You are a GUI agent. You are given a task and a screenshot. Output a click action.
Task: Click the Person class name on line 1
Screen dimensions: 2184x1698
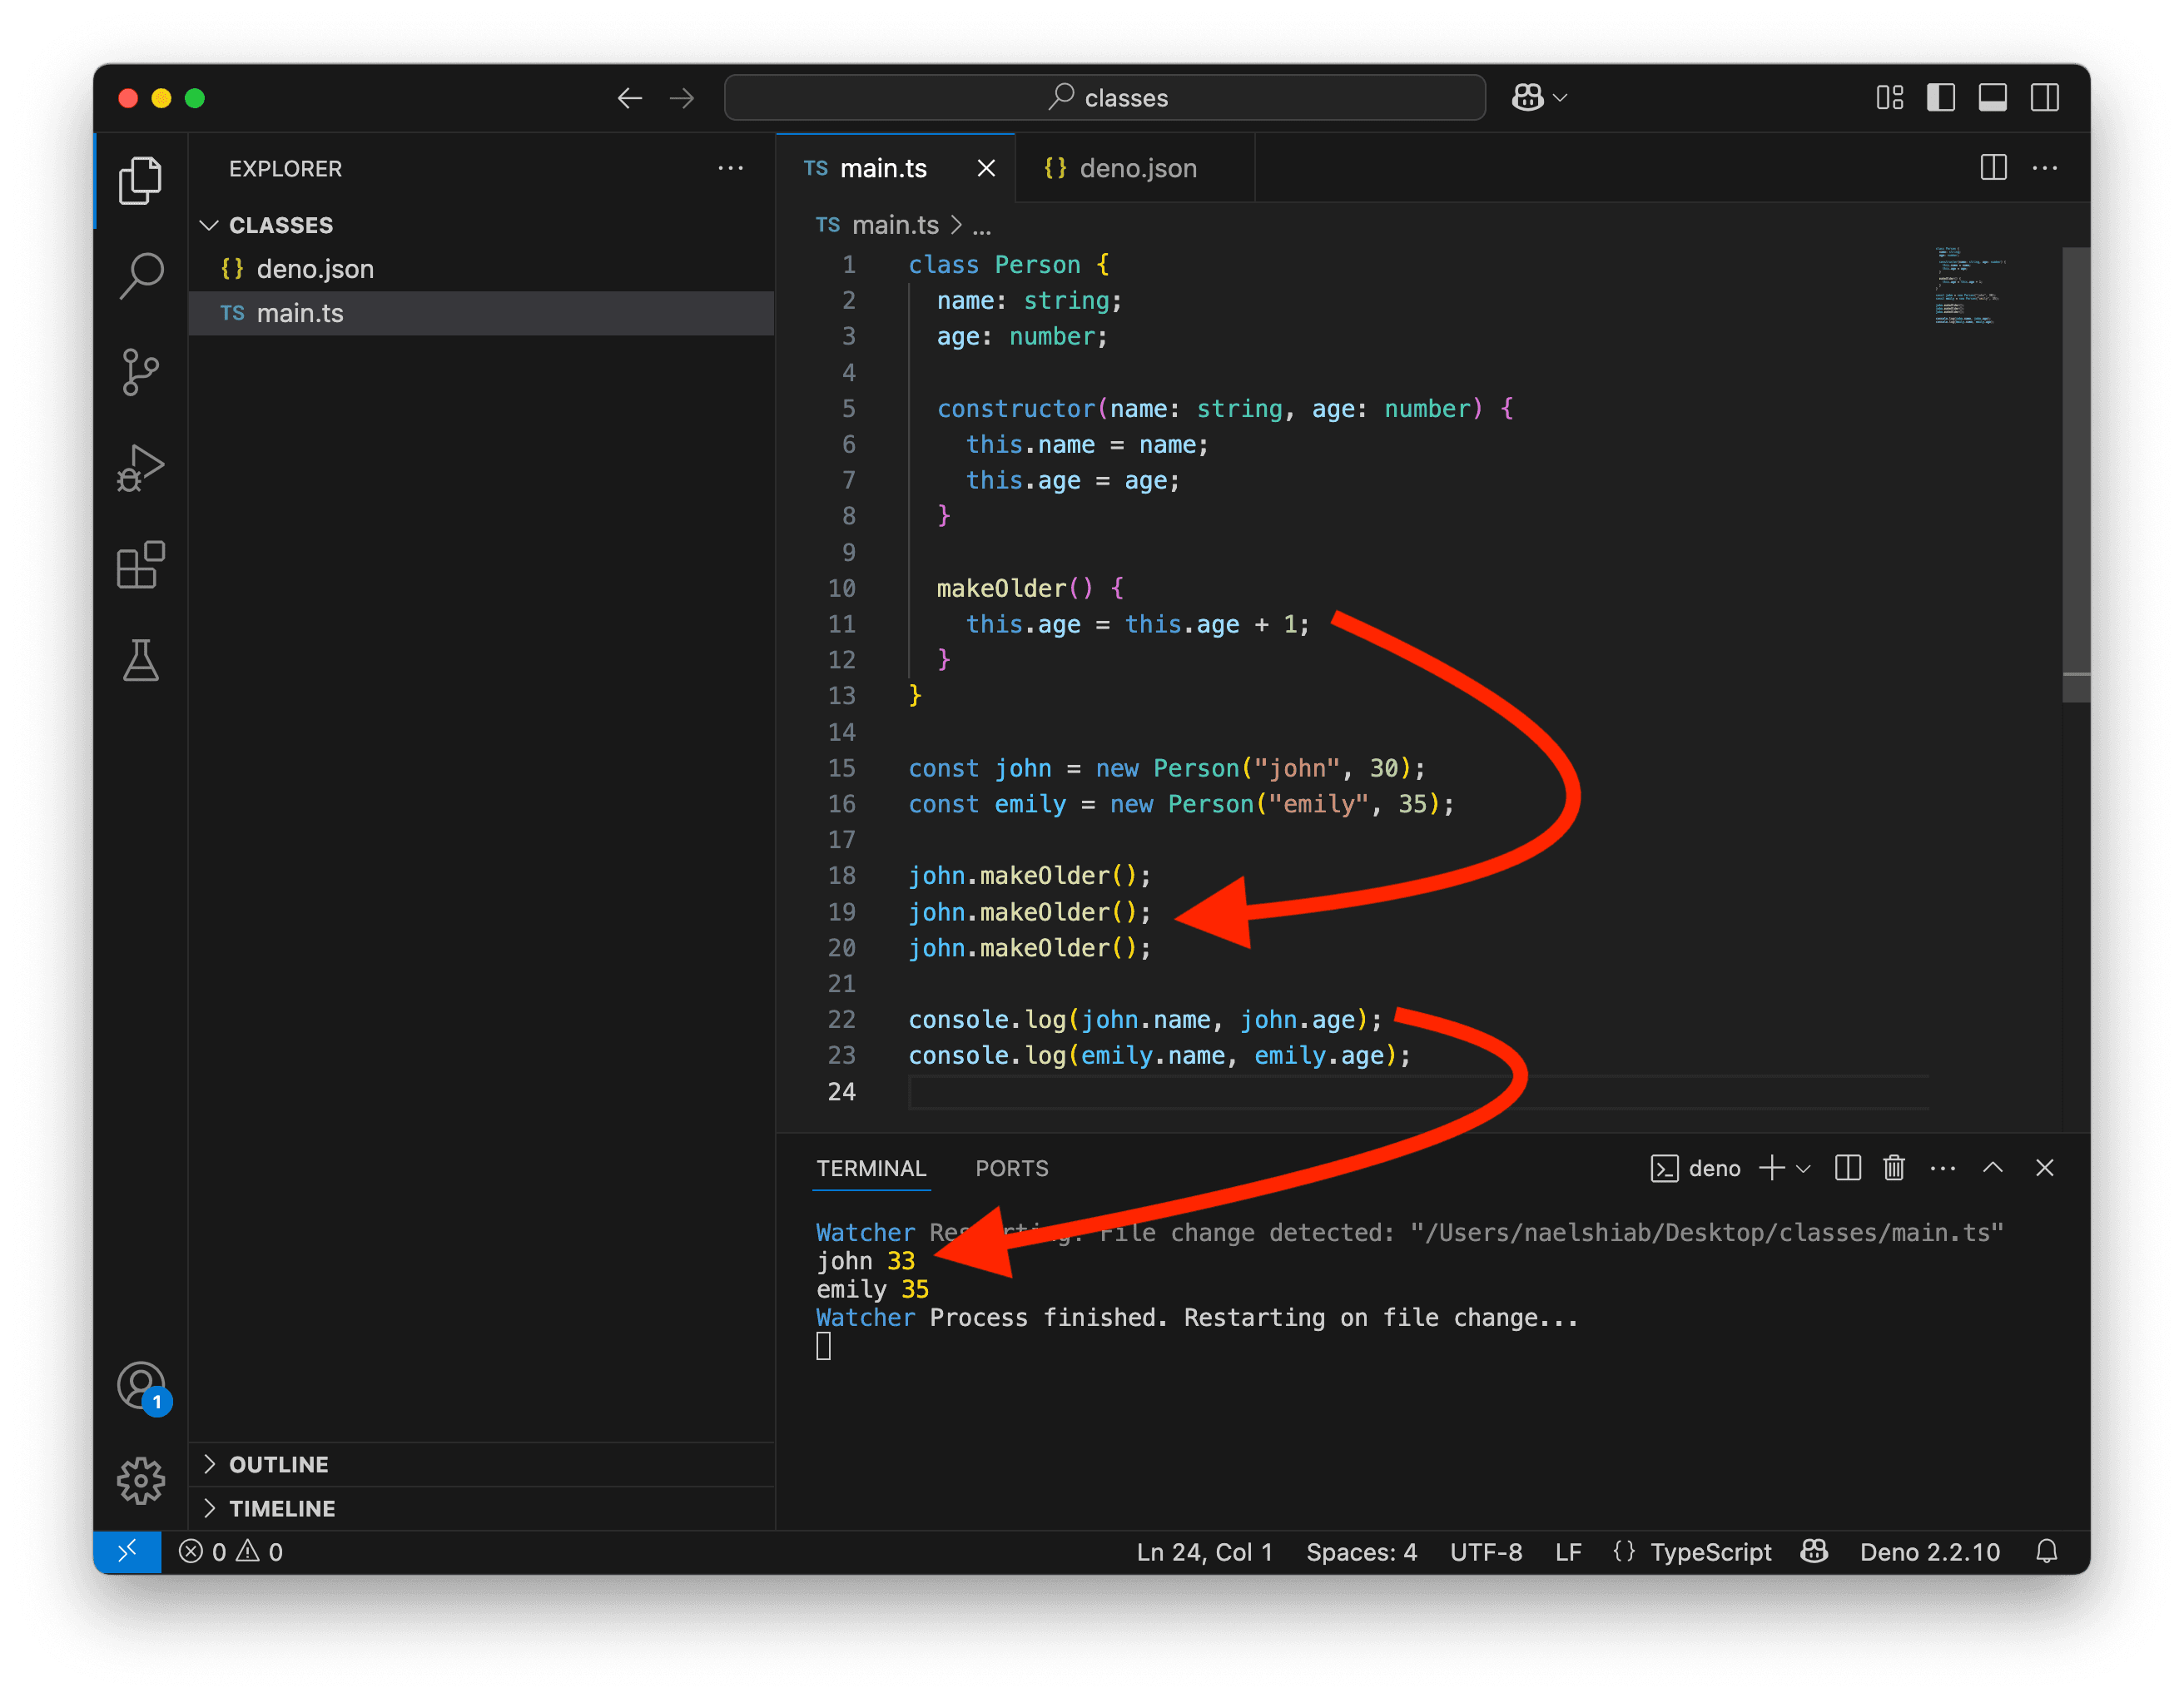pos(1037,265)
